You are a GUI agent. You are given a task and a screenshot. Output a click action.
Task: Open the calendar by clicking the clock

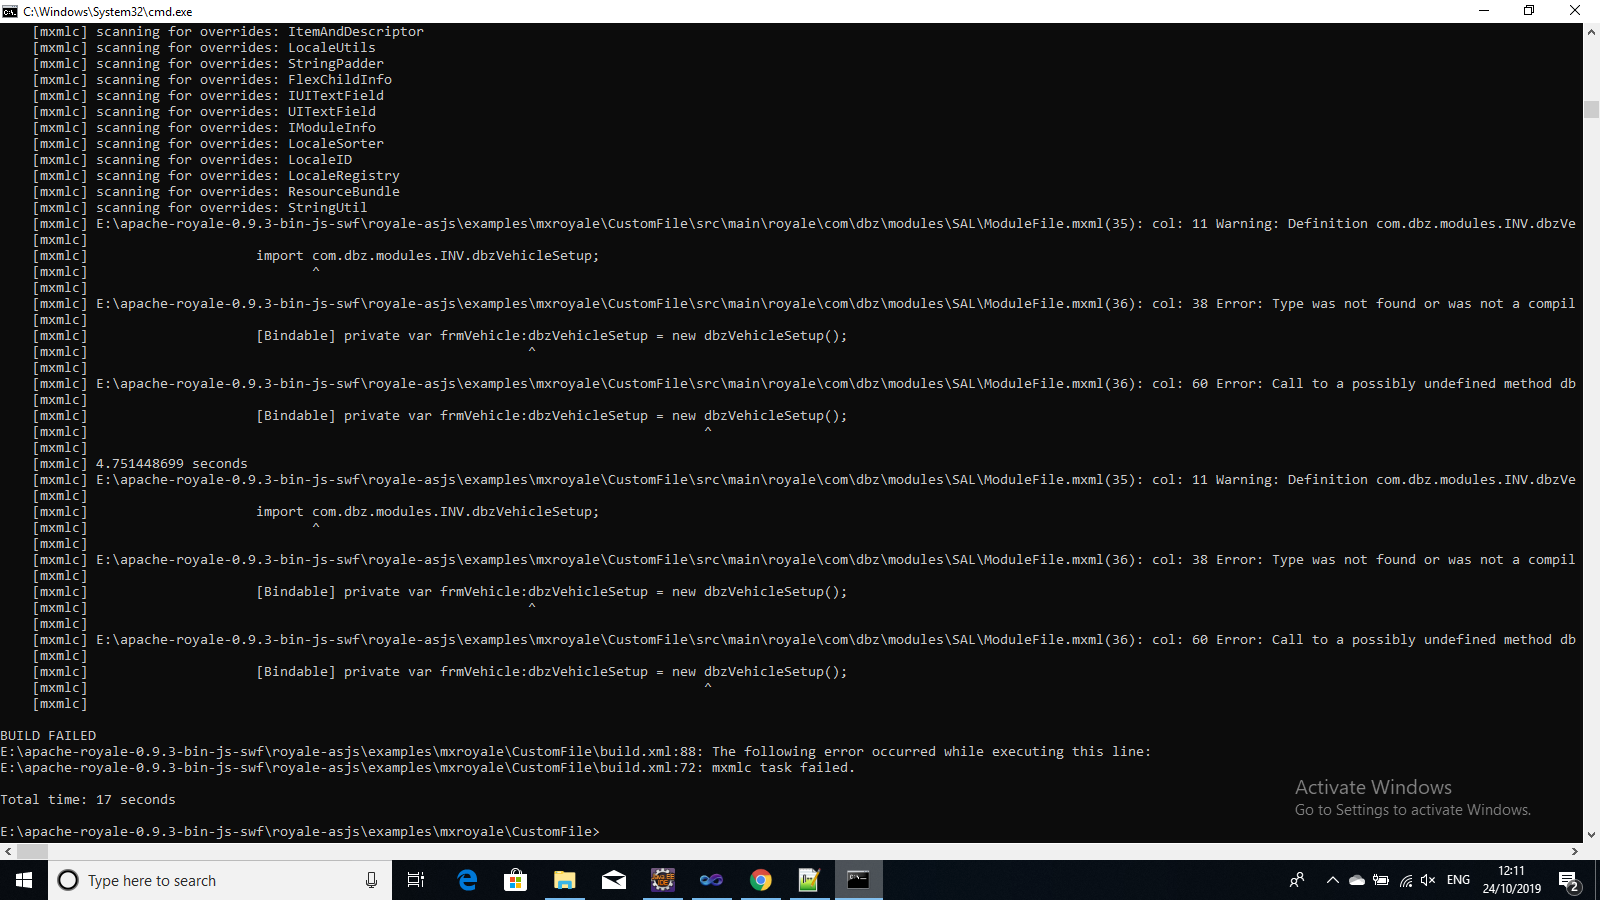coord(1510,880)
